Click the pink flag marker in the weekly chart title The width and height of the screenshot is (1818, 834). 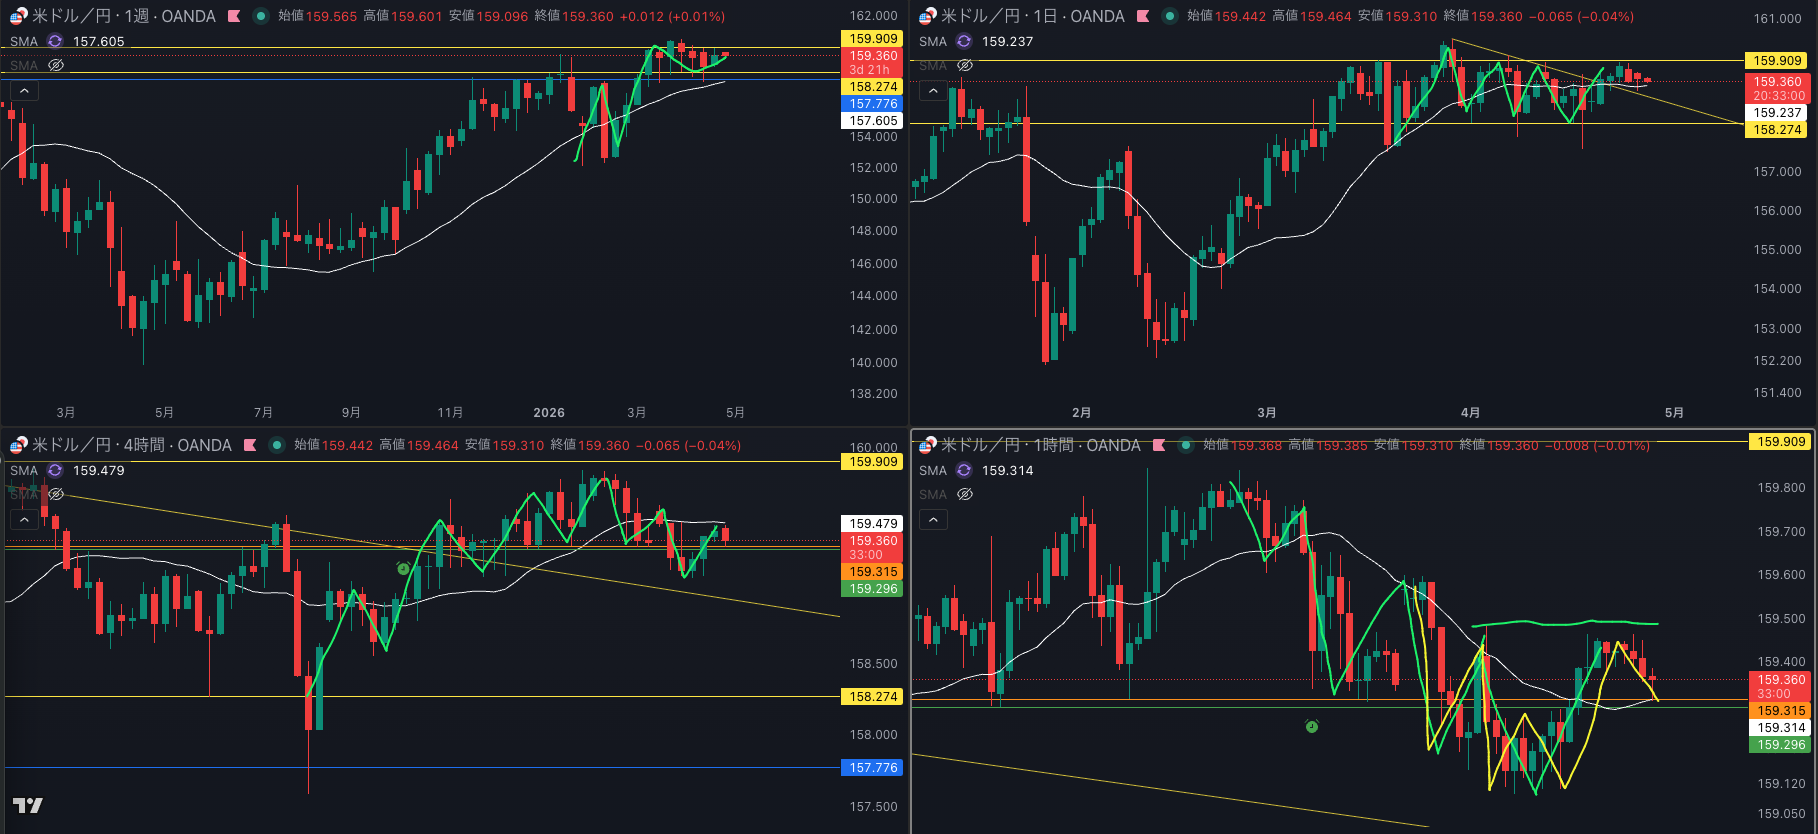coord(234,16)
